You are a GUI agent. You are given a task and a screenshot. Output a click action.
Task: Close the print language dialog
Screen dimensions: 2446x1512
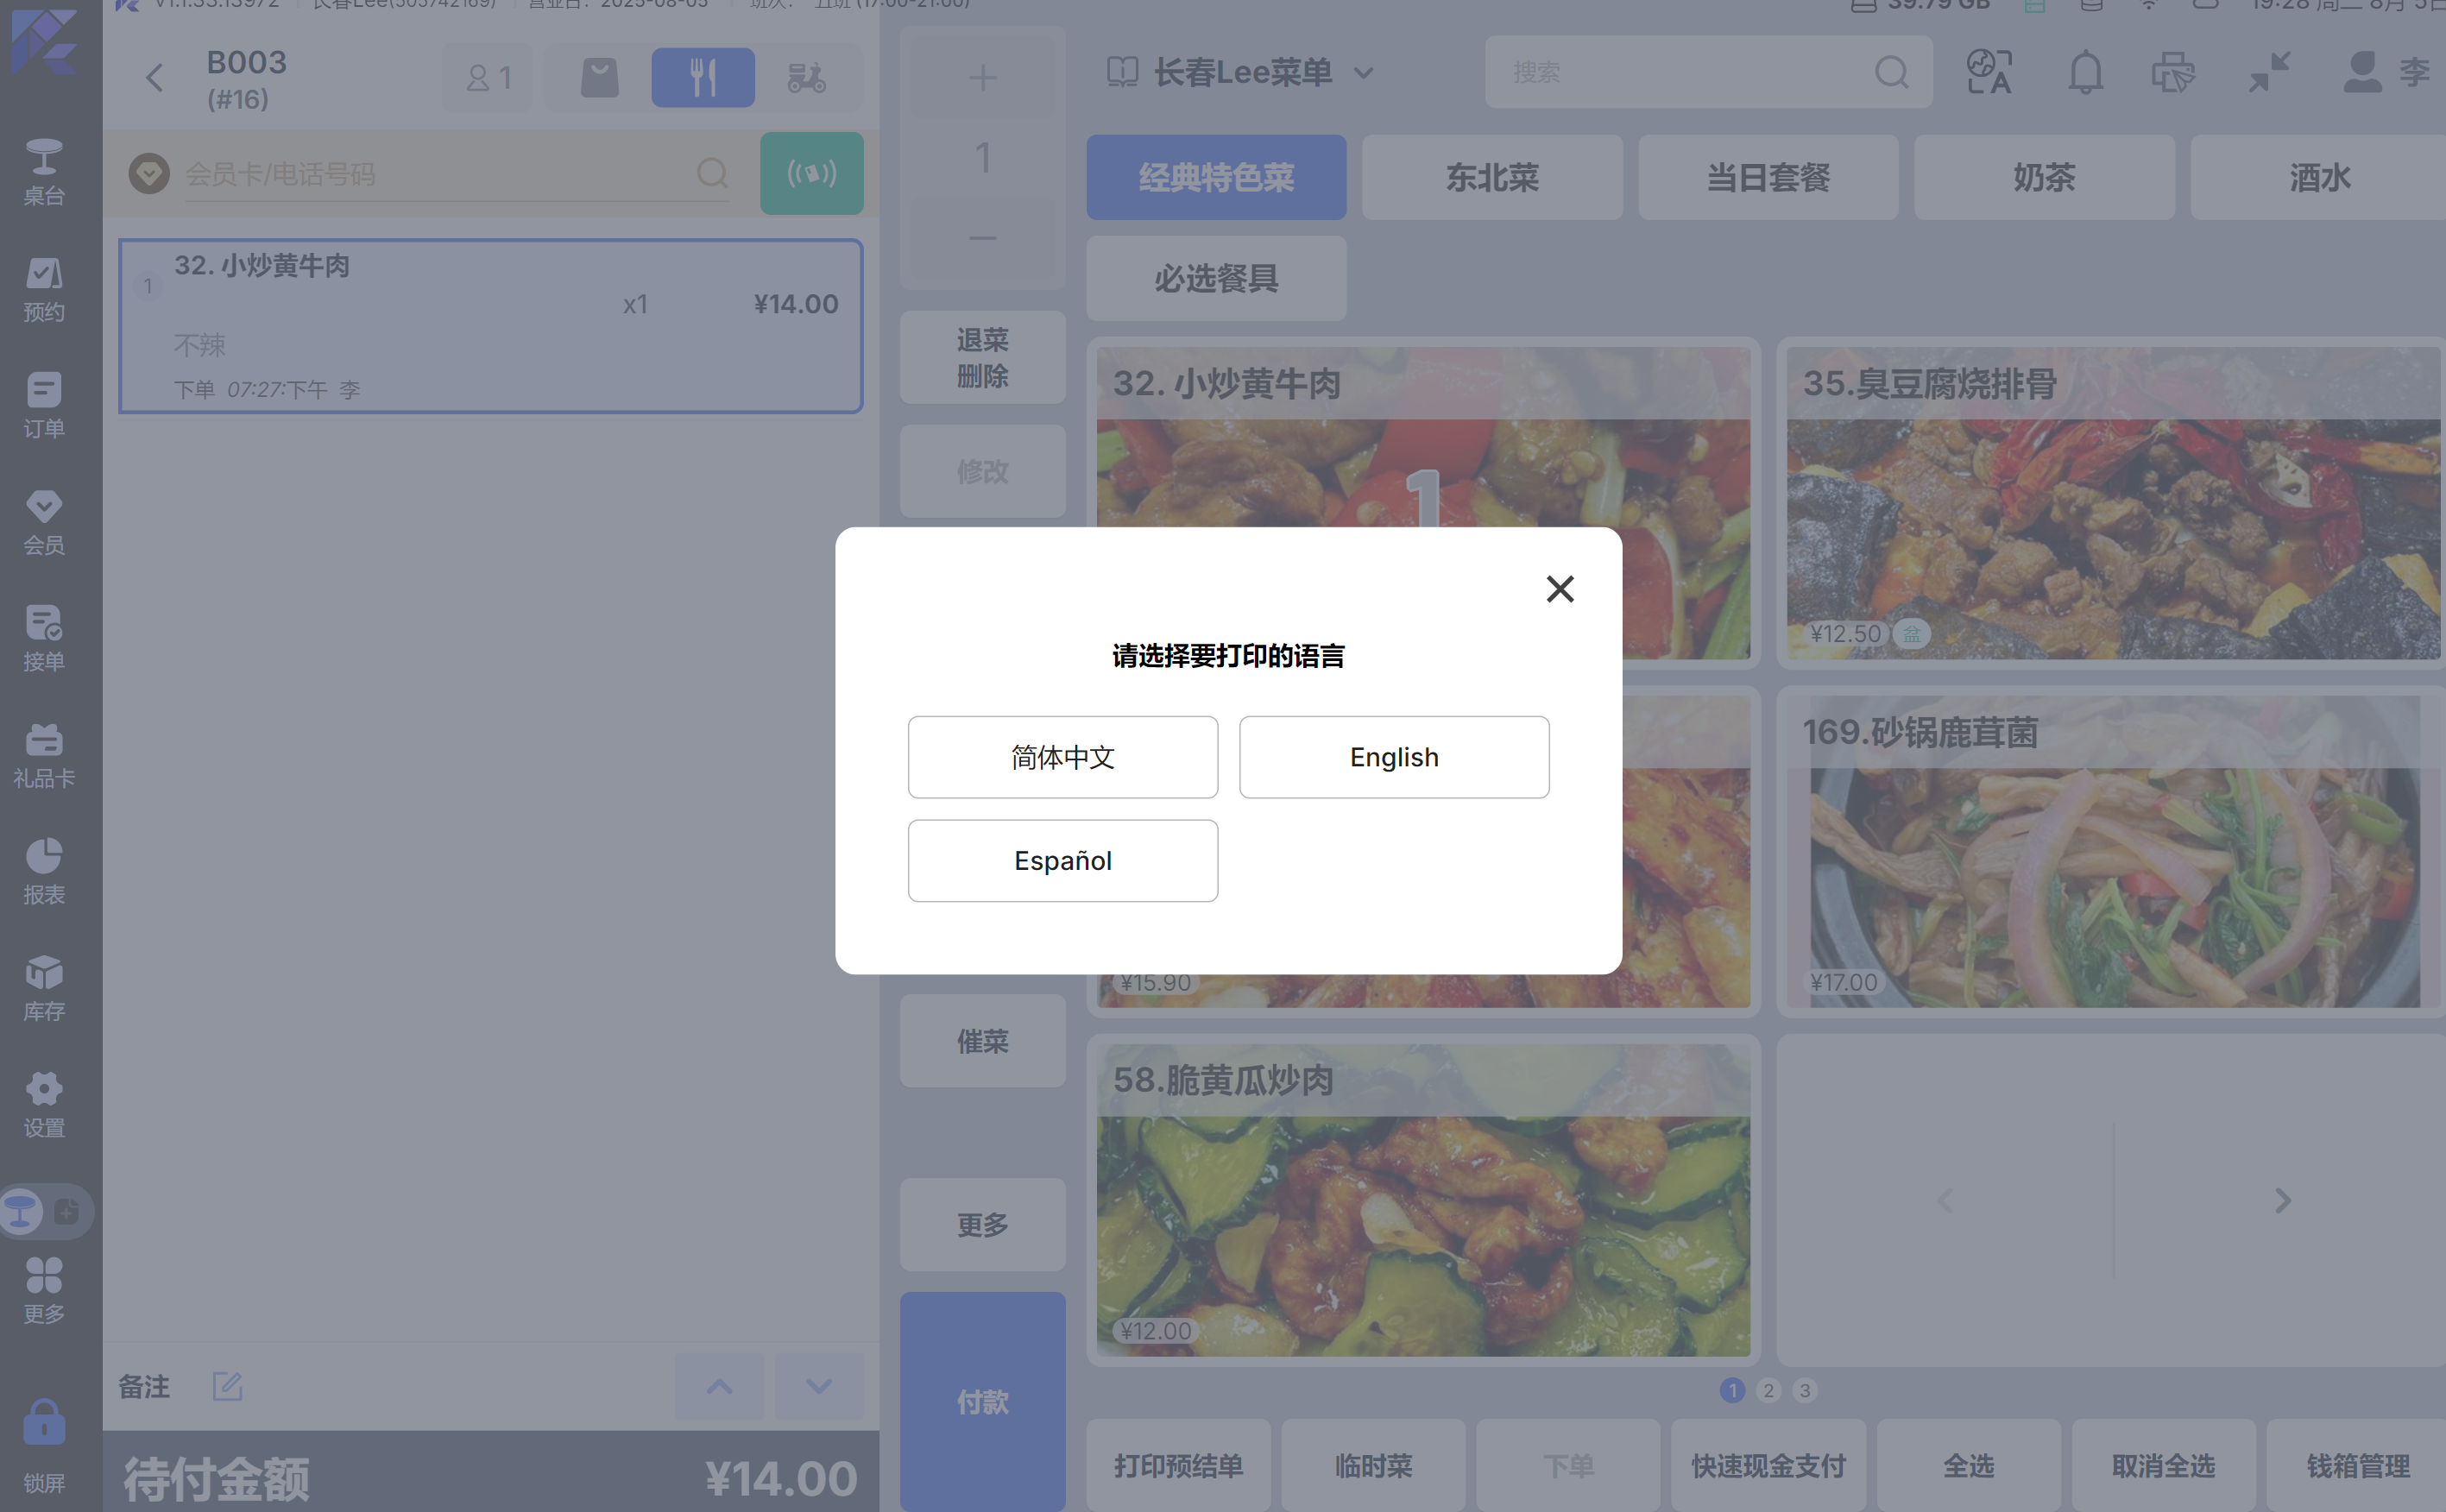pos(1560,589)
